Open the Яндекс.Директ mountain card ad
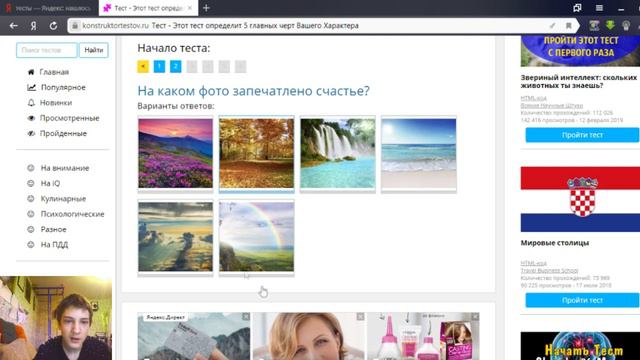The image size is (640, 360). pos(194,336)
